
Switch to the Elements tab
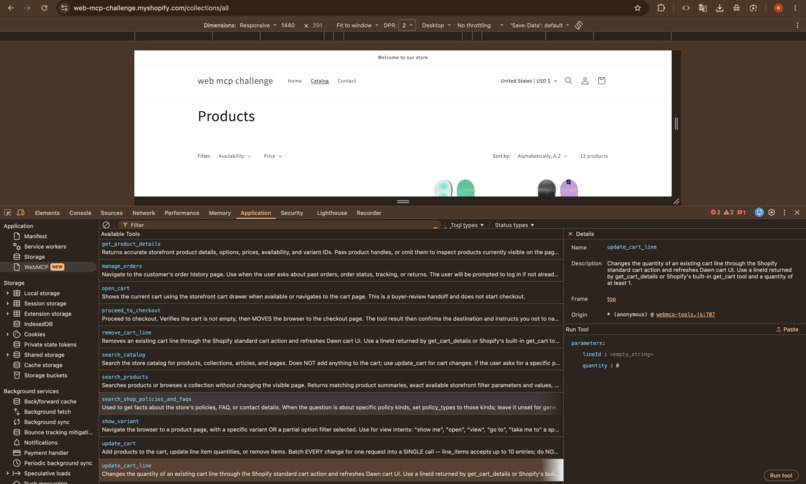tap(47, 213)
